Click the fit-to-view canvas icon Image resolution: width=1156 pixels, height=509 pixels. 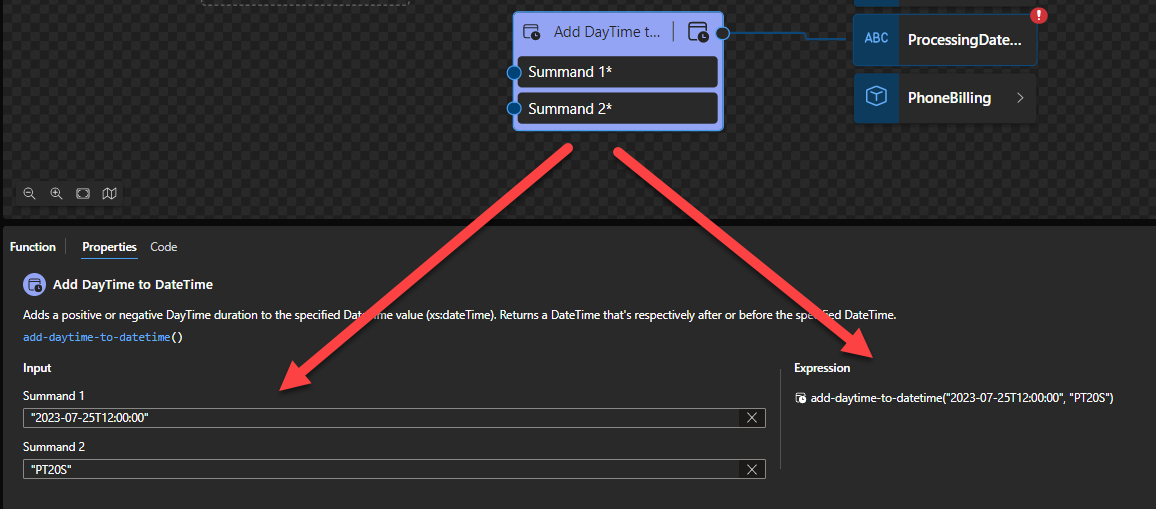(x=83, y=193)
